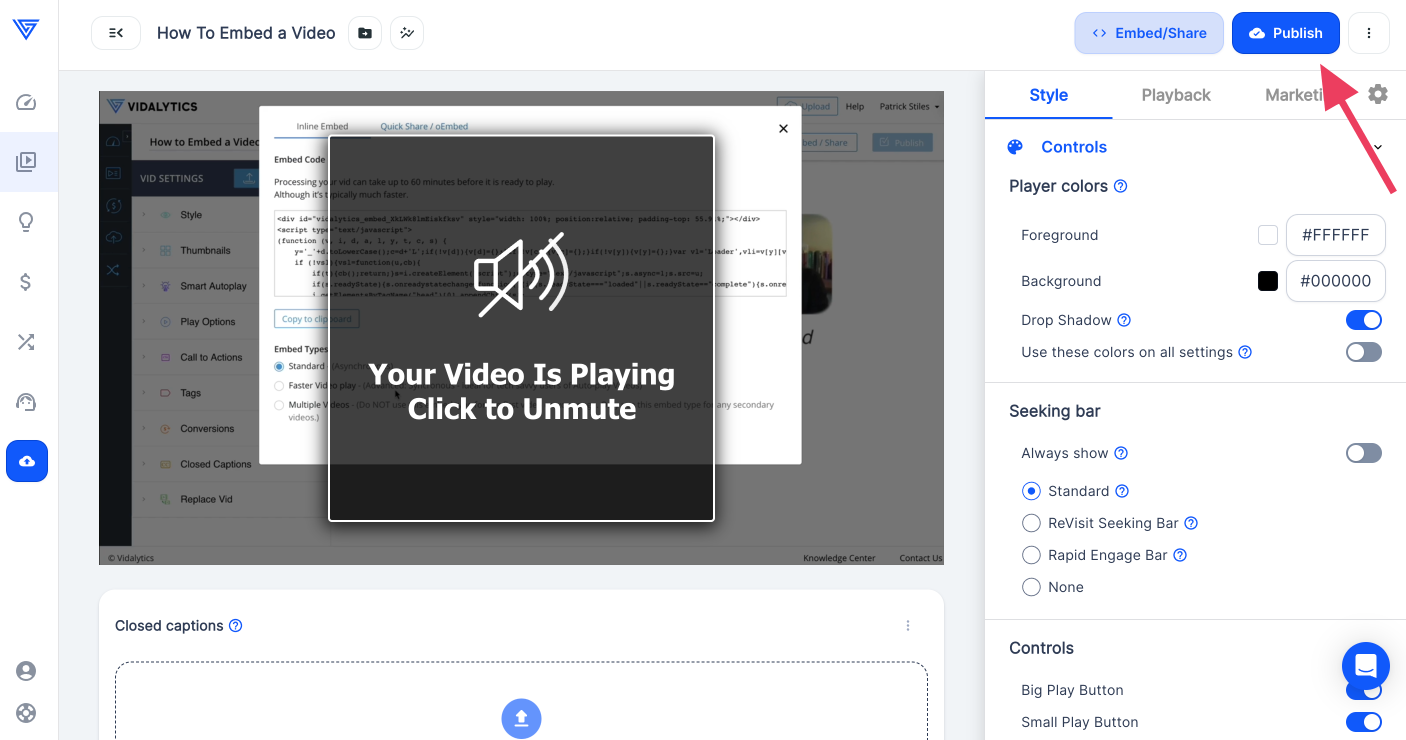Enable Use these colors on all settings

pyautogui.click(x=1364, y=352)
